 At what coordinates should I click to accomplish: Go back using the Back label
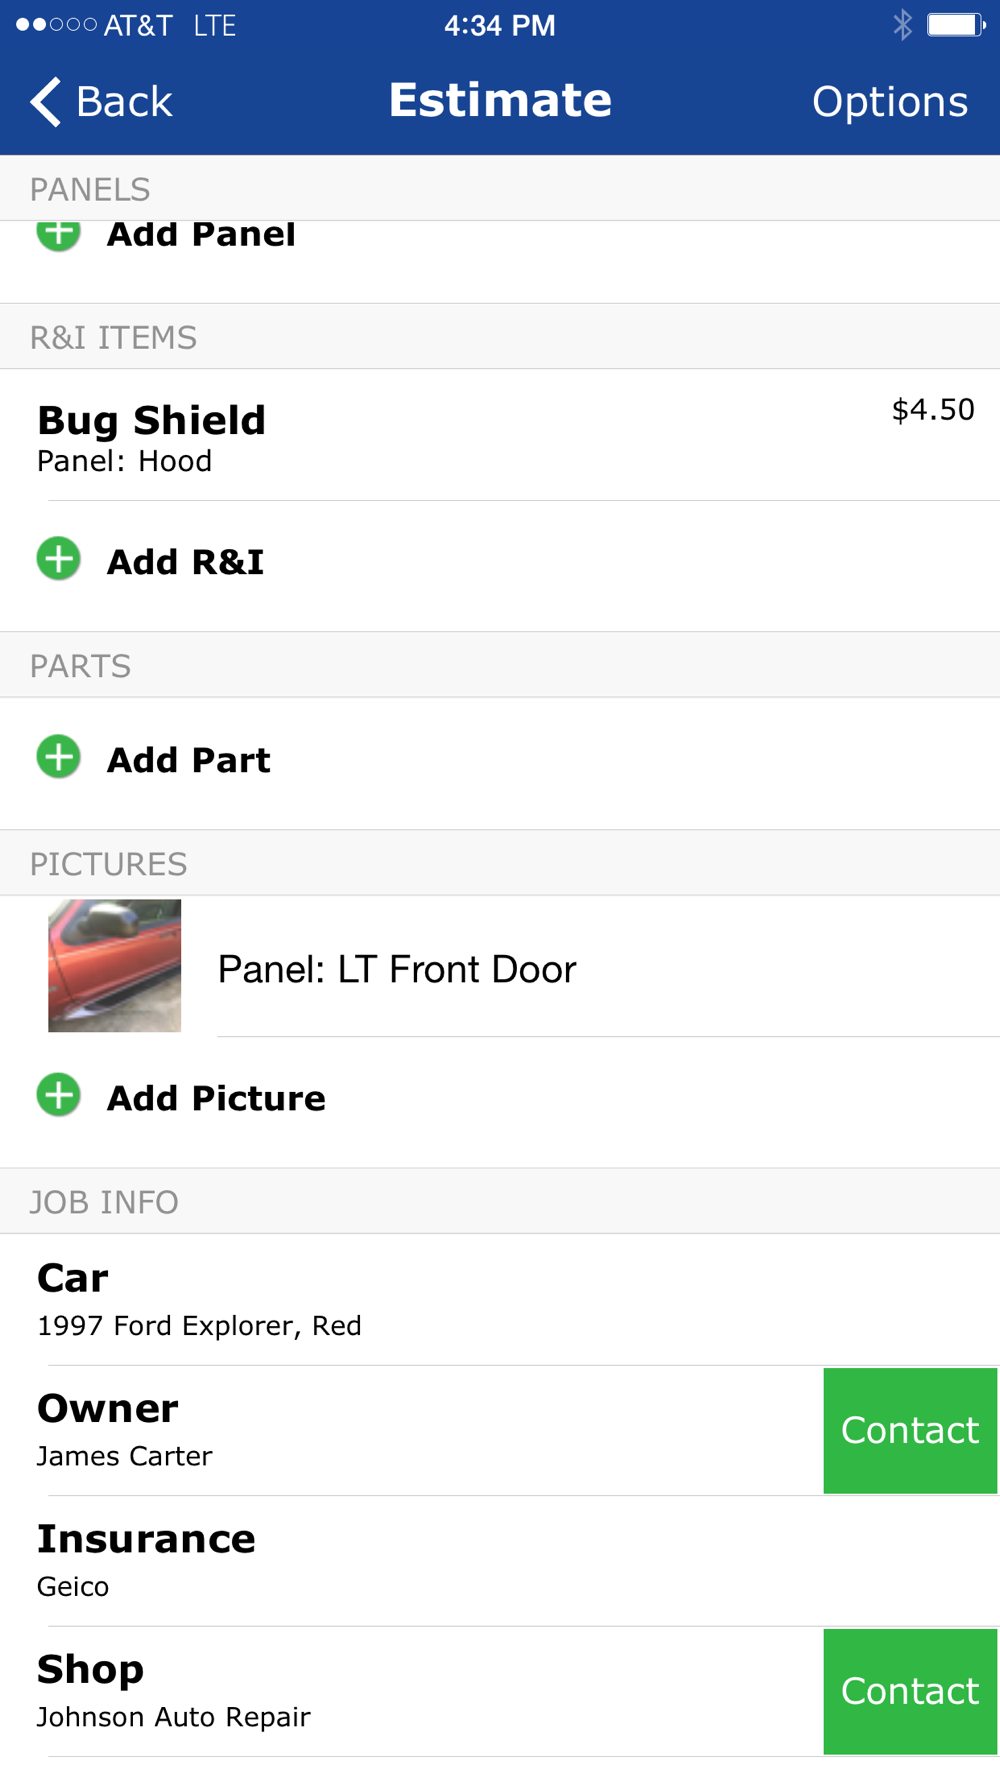(124, 101)
